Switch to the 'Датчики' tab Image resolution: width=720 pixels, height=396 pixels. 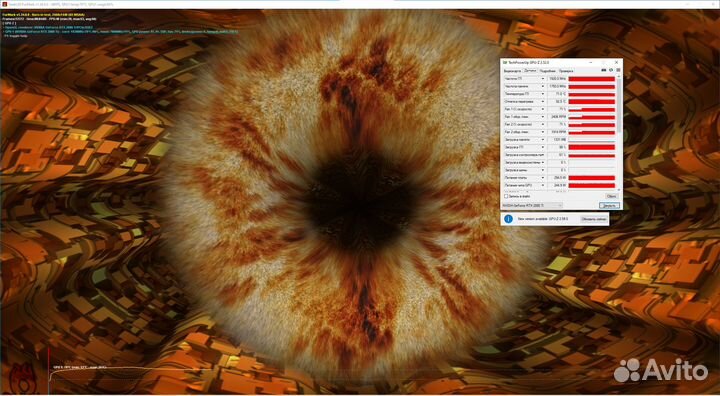530,71
